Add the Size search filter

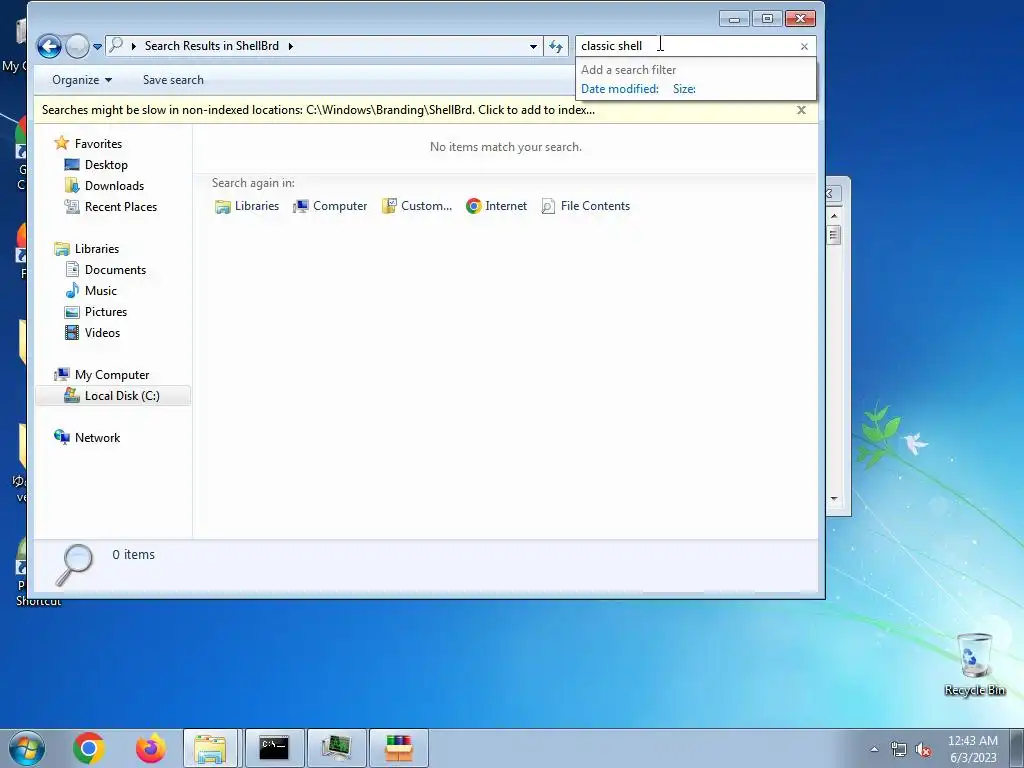[684, 89]
